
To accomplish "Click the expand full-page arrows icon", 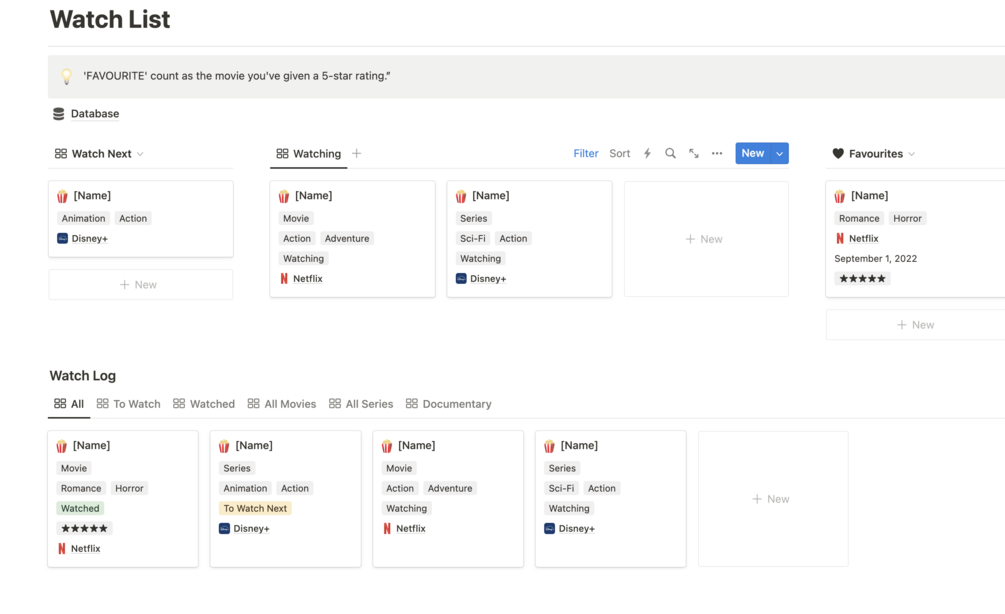I will [694, 154].
